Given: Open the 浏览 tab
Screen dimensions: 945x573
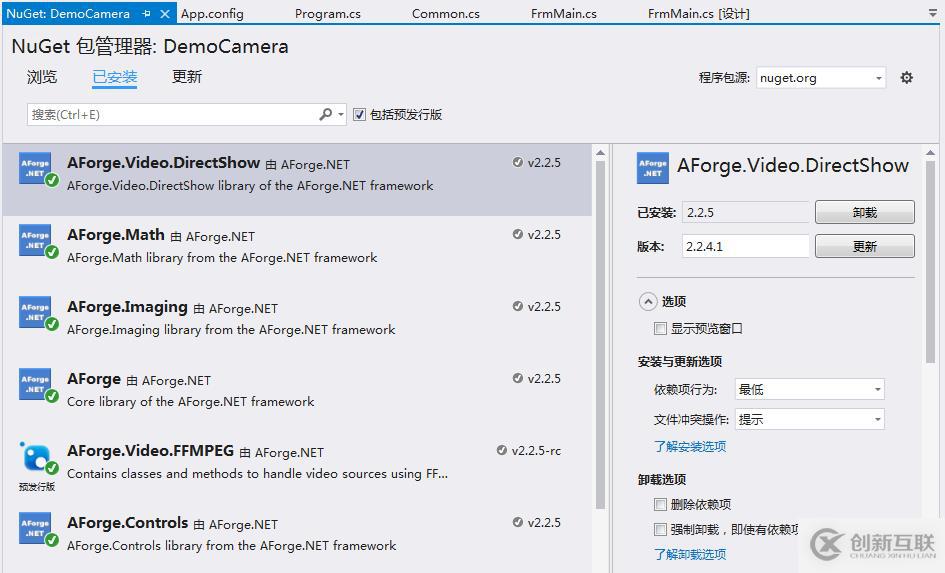Looking at the screenshot, I should coord(42,77).
